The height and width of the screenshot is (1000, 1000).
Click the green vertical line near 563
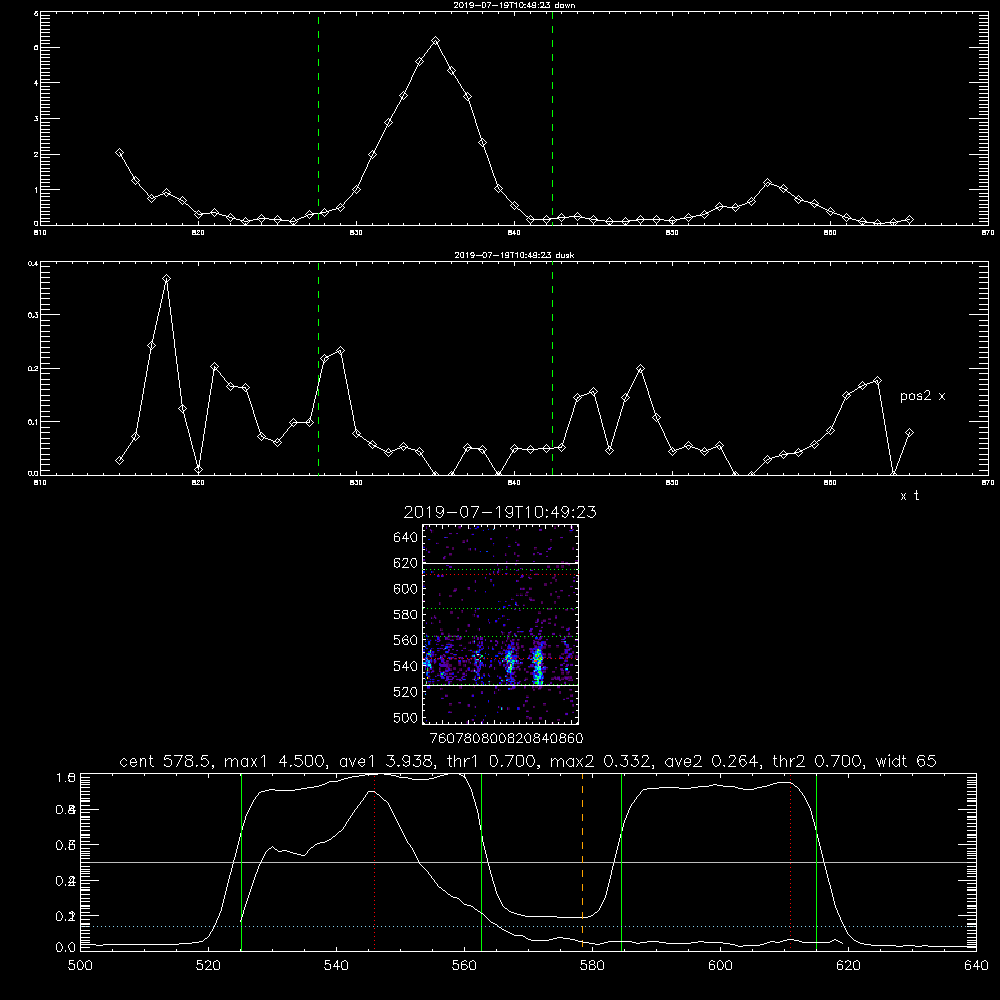click(482, 861)
